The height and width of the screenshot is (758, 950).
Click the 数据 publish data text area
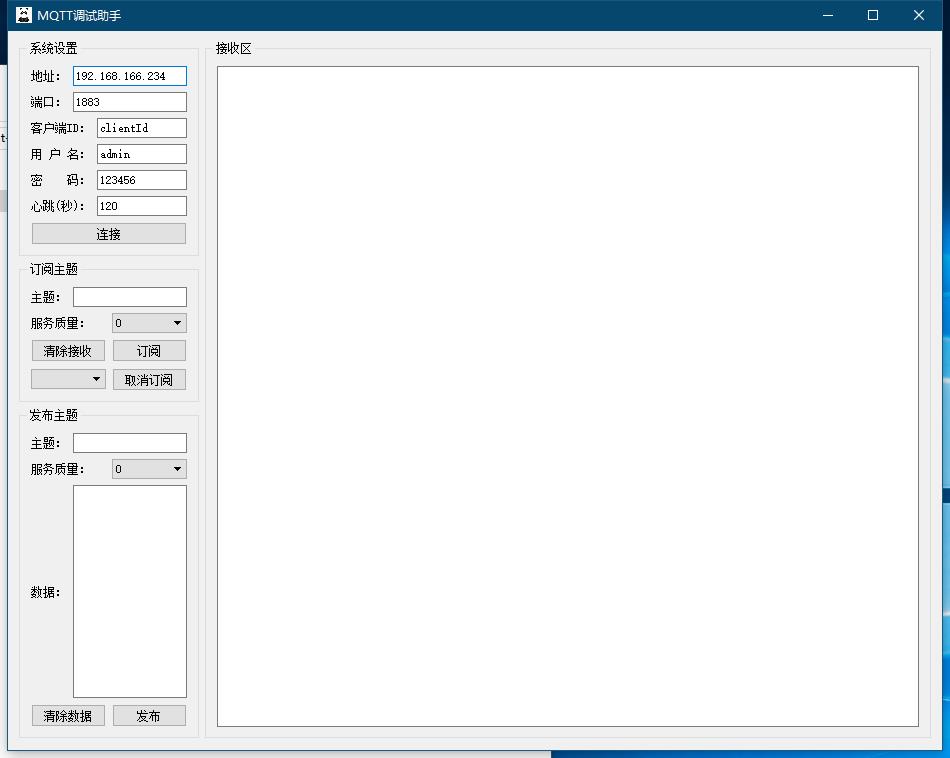coord(130,591)
